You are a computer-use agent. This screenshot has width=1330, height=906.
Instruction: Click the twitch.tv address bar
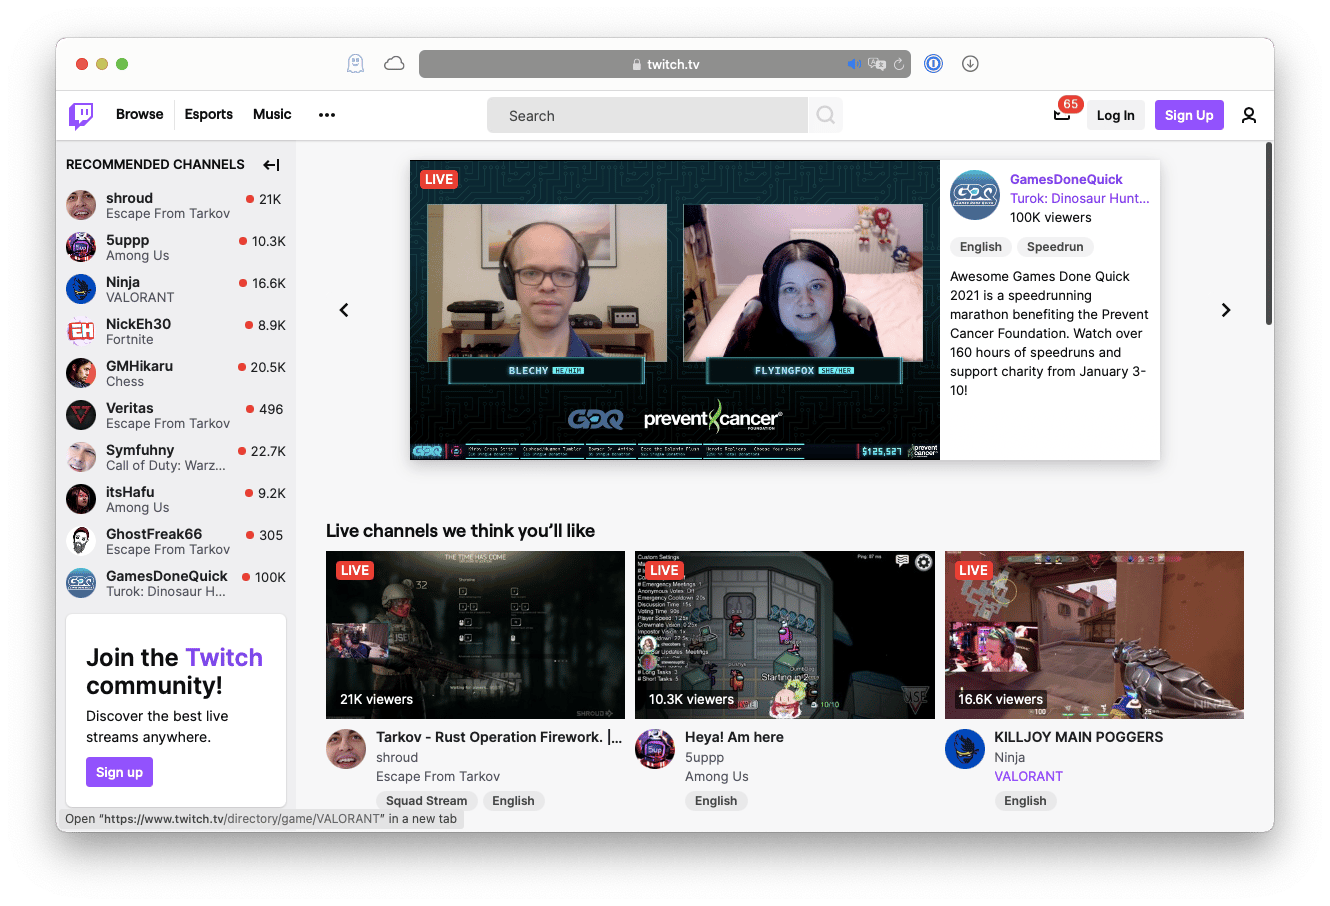[x=665, y=64]
